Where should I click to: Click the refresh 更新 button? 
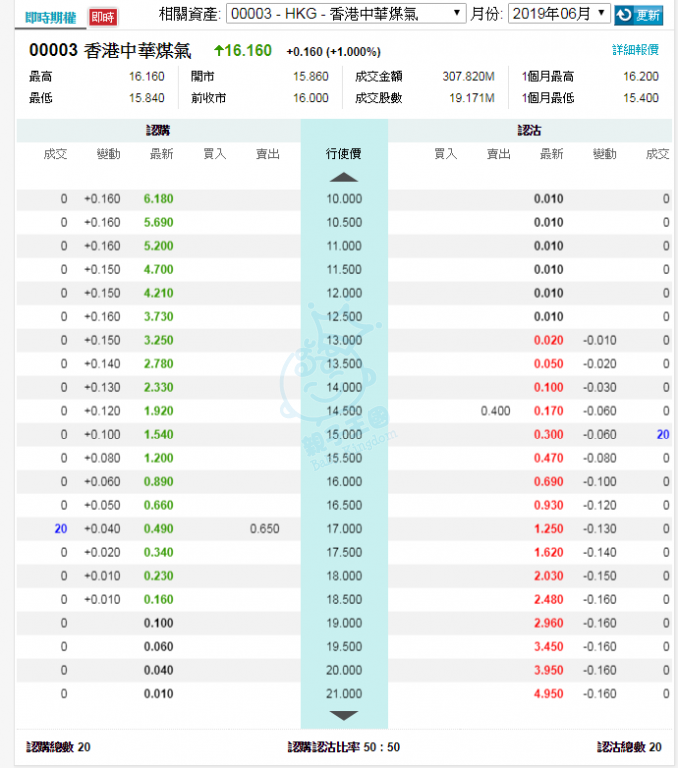638,15
